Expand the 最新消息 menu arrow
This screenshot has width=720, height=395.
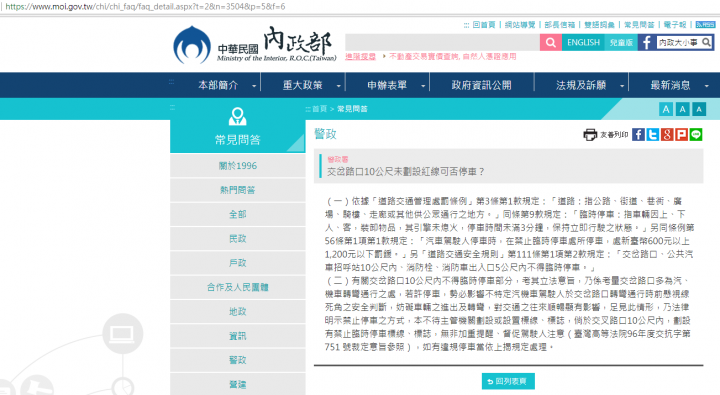click(x=707, y=86)
